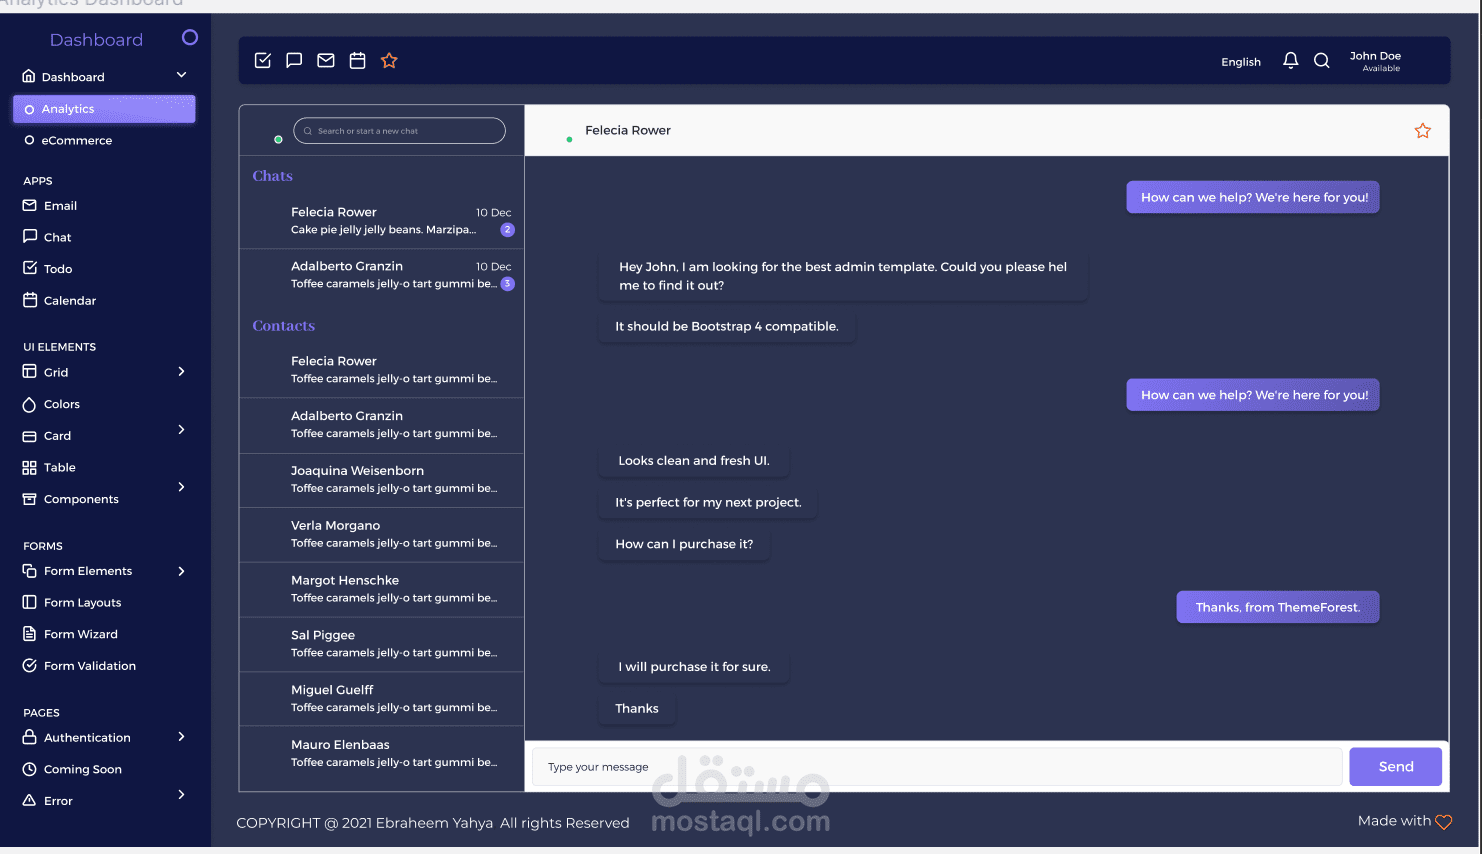1482x854 pixels.
Task: Star the Felecia Rower conversation
Action: pyautogui.click(x=1422, y=130)
